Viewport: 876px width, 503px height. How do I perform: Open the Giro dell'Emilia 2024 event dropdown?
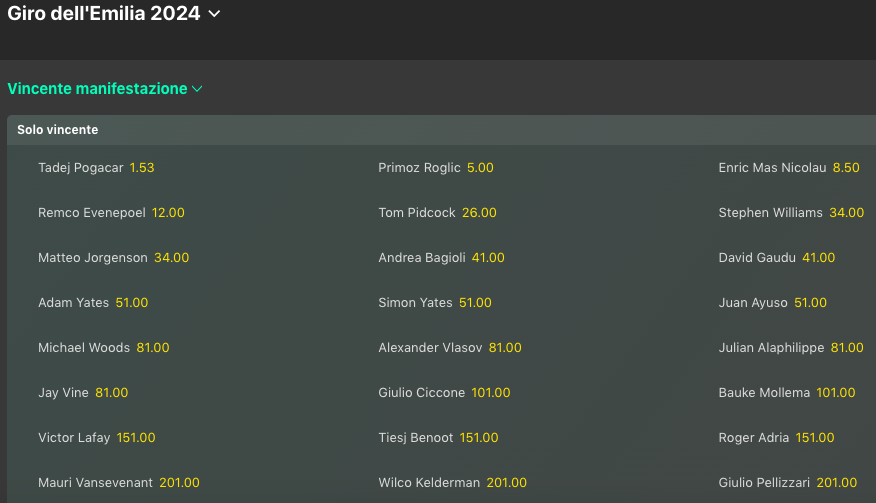coord(114,14)
